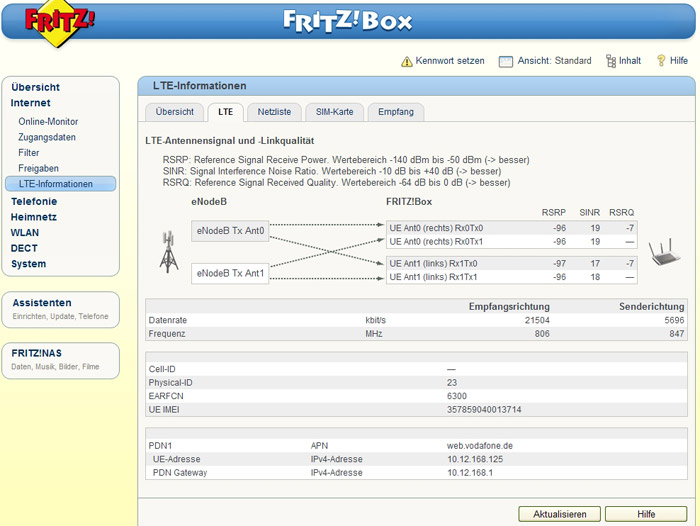Click the Hilfe button at the bottom

646,514
